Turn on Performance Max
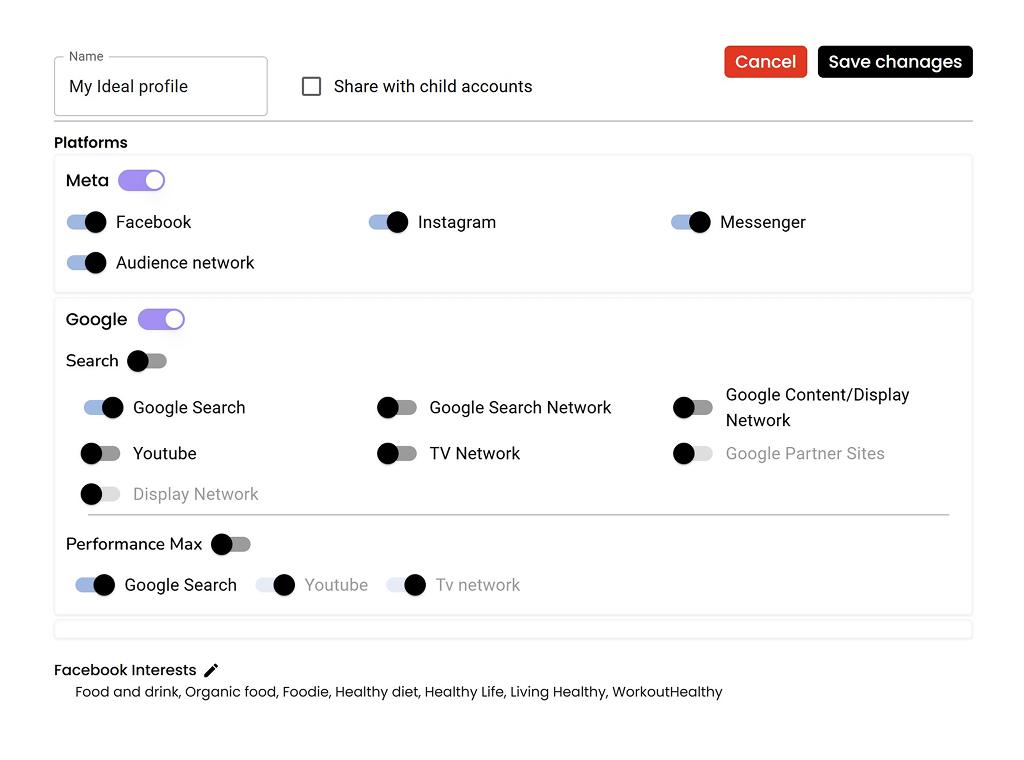Viewport: 1024px width, 760px height. [231, 544]
